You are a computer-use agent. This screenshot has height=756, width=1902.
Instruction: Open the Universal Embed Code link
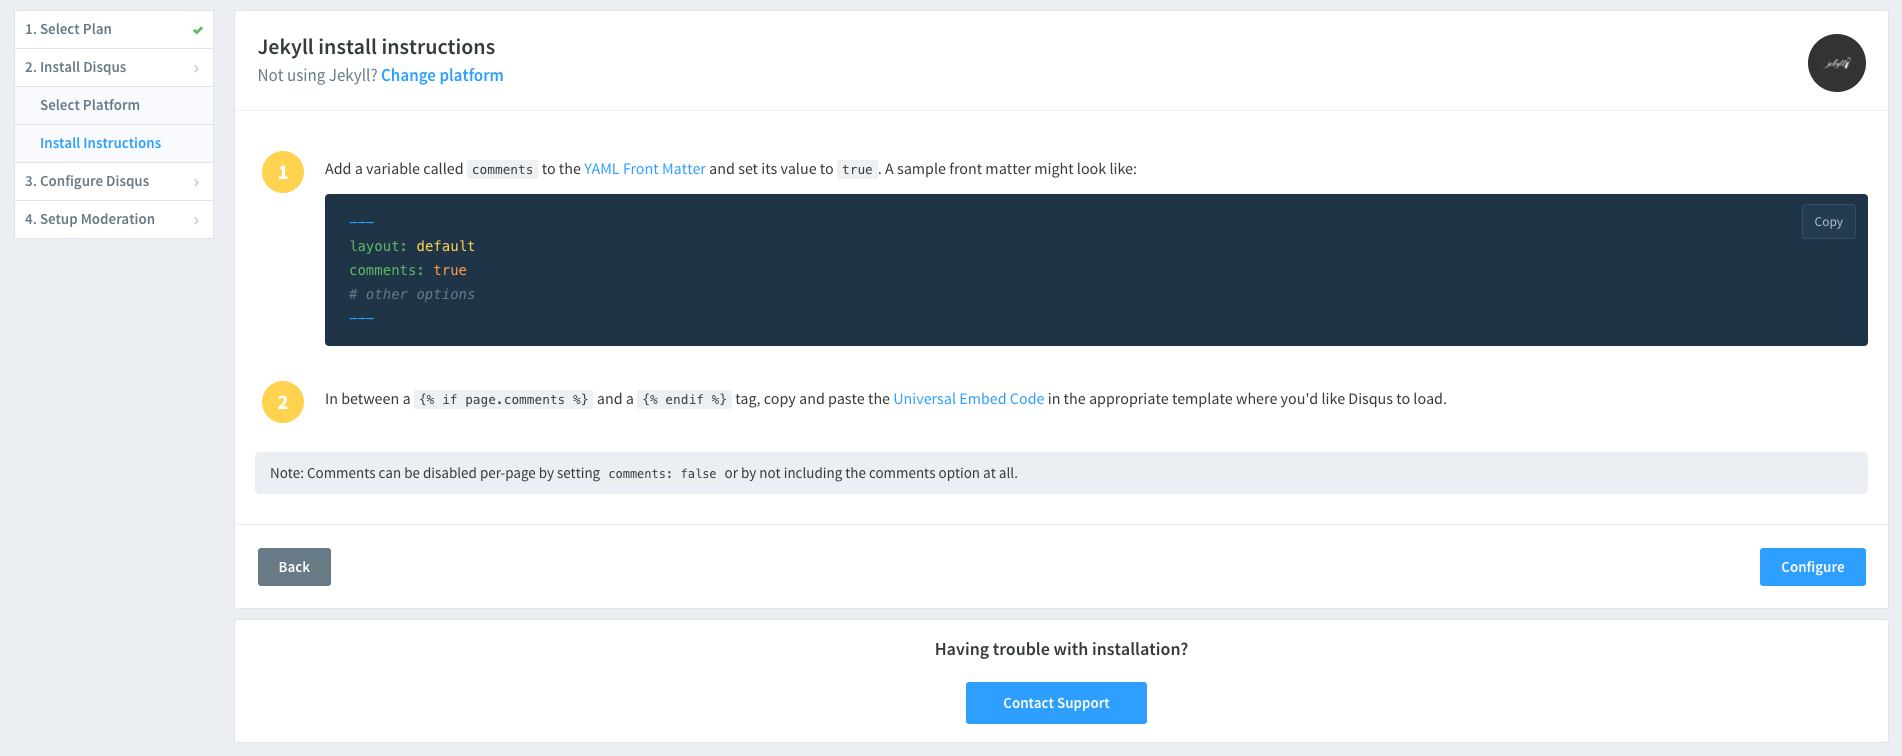click(968, 398)
